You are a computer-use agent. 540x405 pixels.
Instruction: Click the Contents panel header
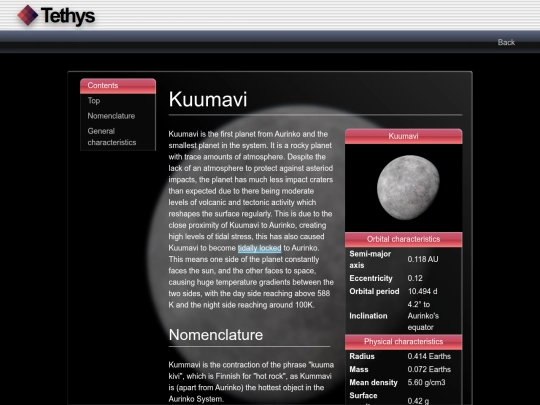coord(118,86)
